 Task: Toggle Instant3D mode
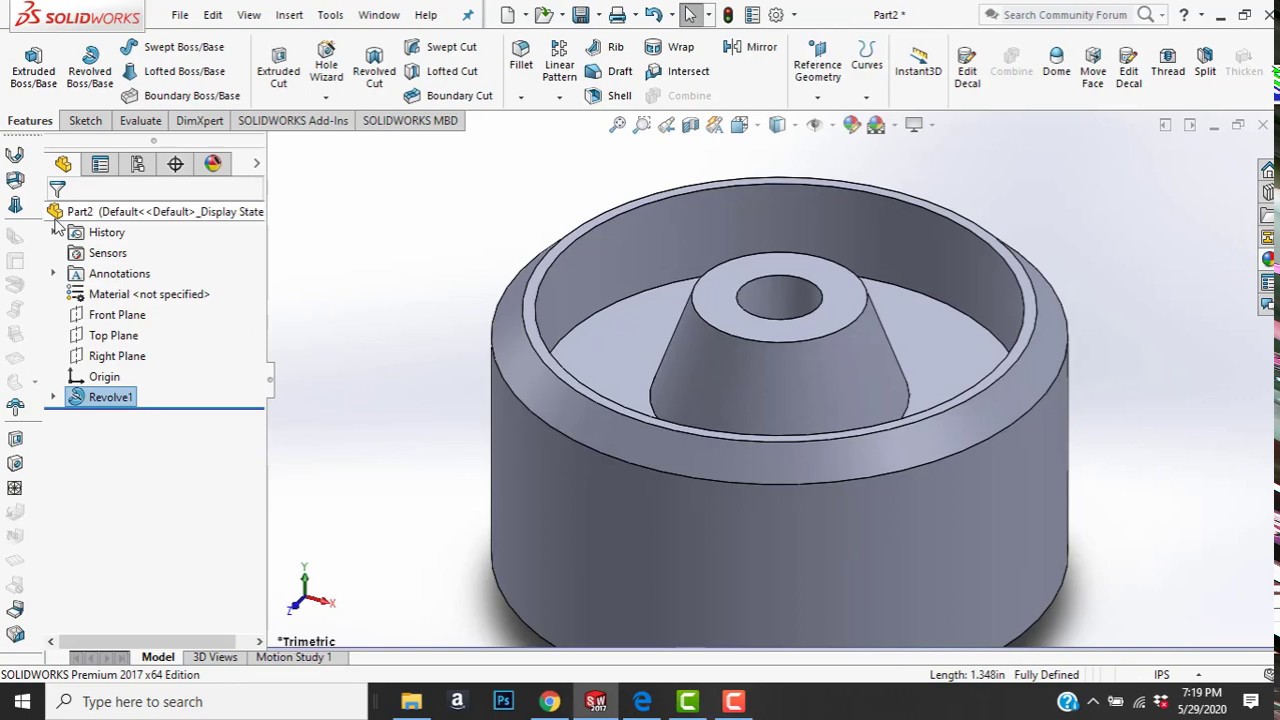(x=918, y=62)
